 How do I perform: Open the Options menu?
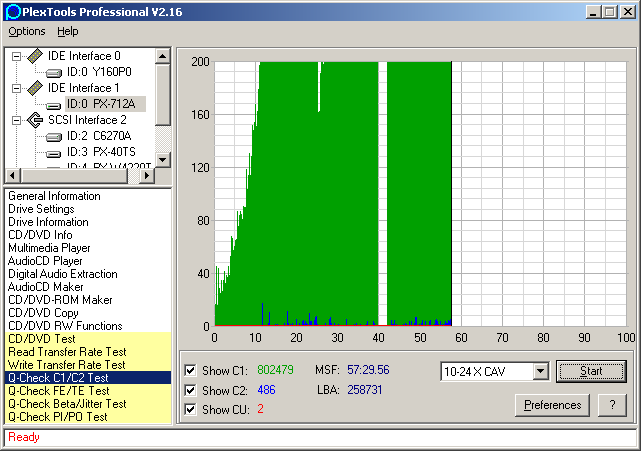pyautogui.click(x=27, y=31)
